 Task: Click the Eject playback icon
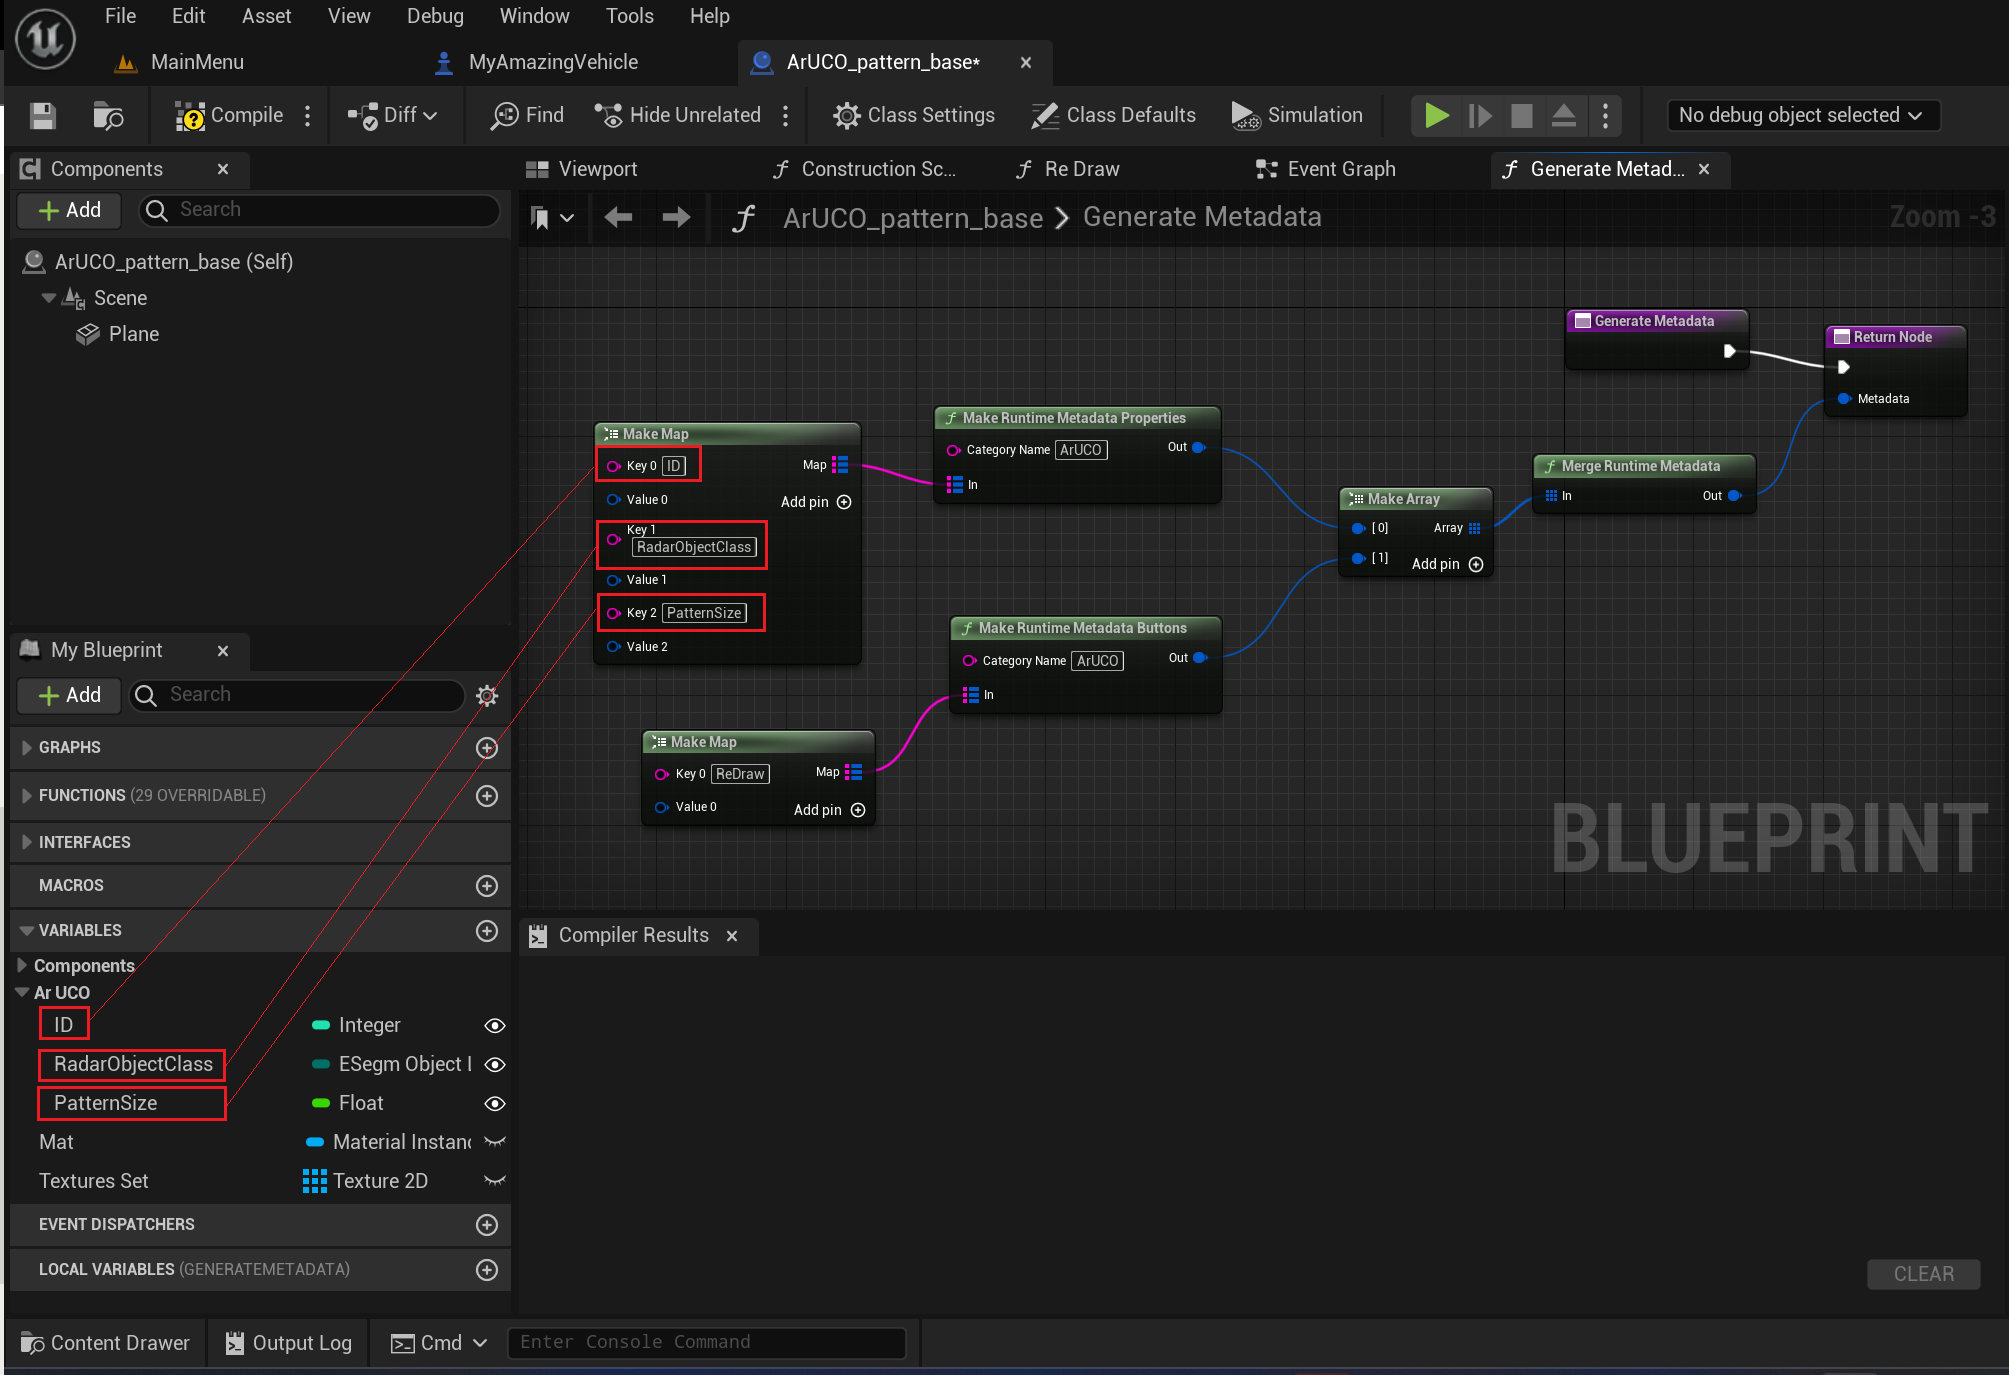1564,116
